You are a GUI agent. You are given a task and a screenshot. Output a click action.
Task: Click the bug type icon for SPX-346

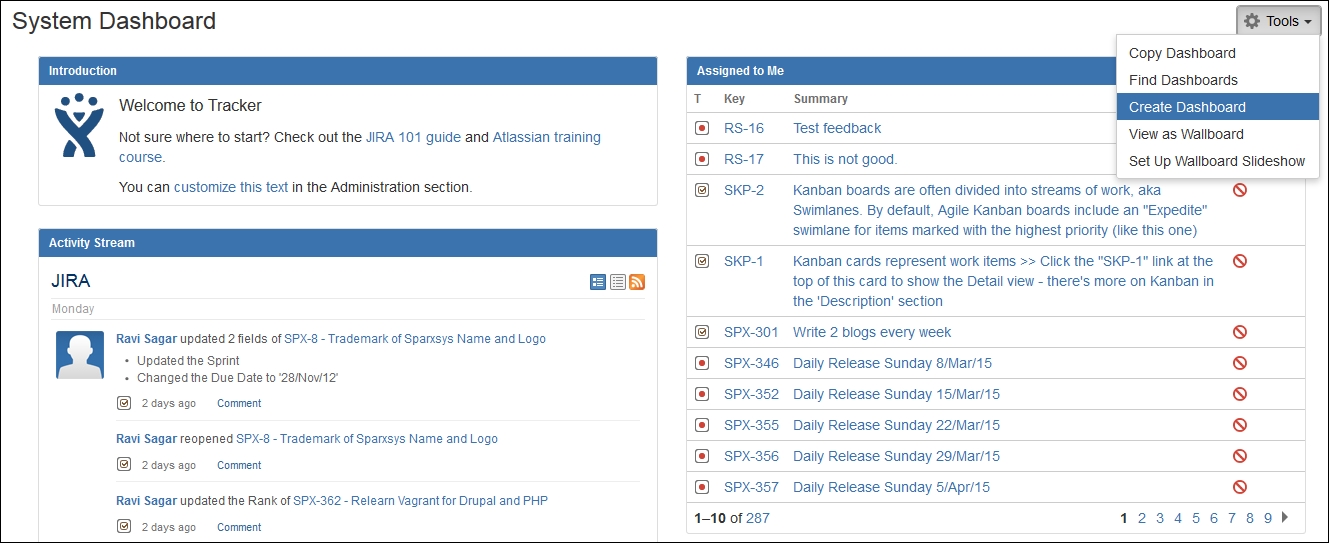click(x=702, y=363)
